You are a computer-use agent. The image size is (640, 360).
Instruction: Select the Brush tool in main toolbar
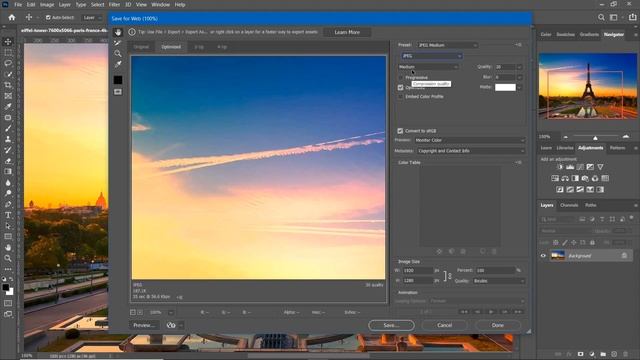coord(8,128)
